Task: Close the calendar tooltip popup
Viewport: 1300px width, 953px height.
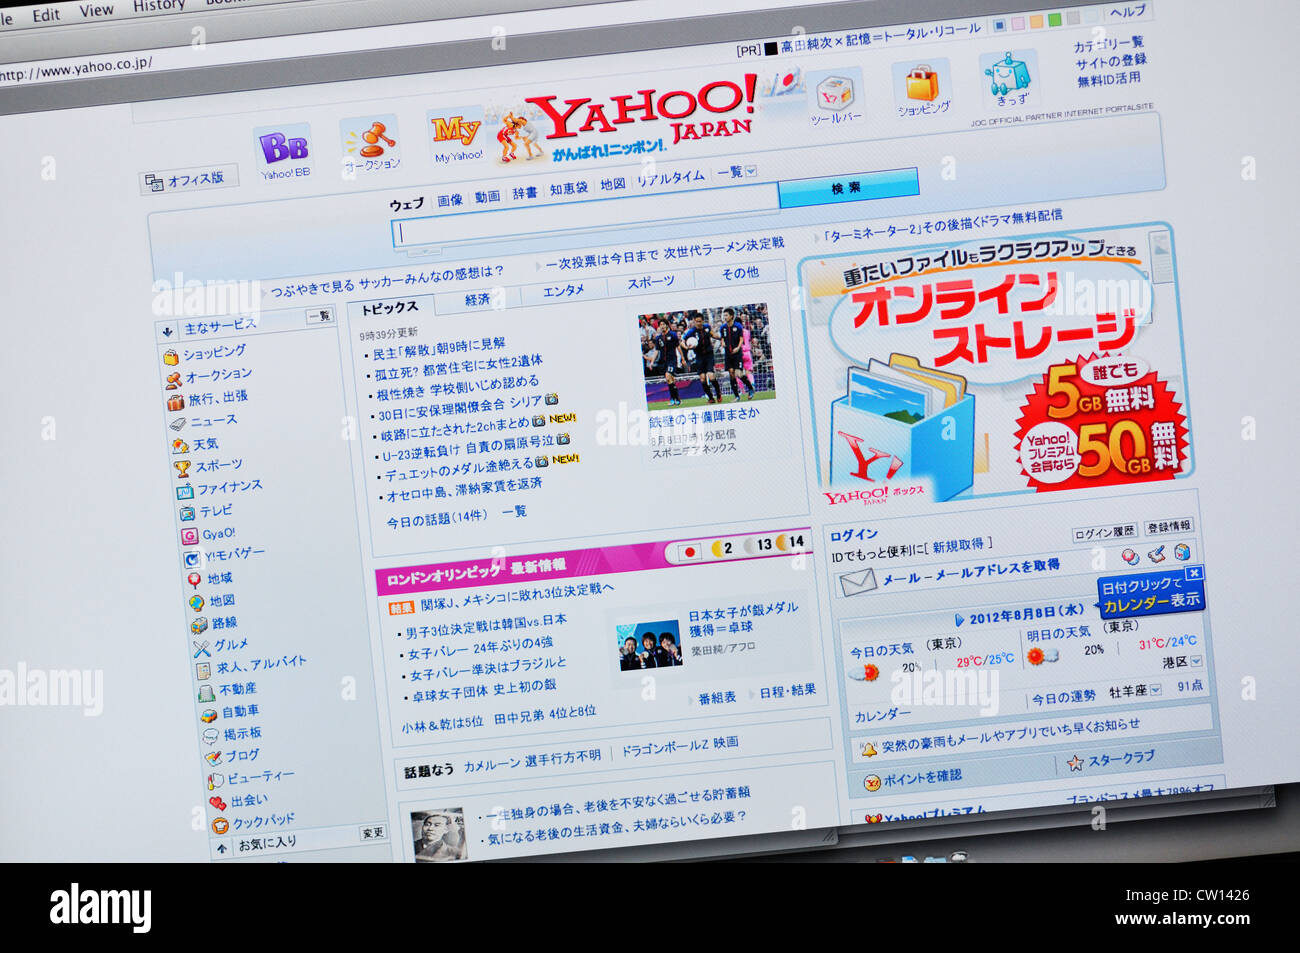Action: [x=1194, y=573]
